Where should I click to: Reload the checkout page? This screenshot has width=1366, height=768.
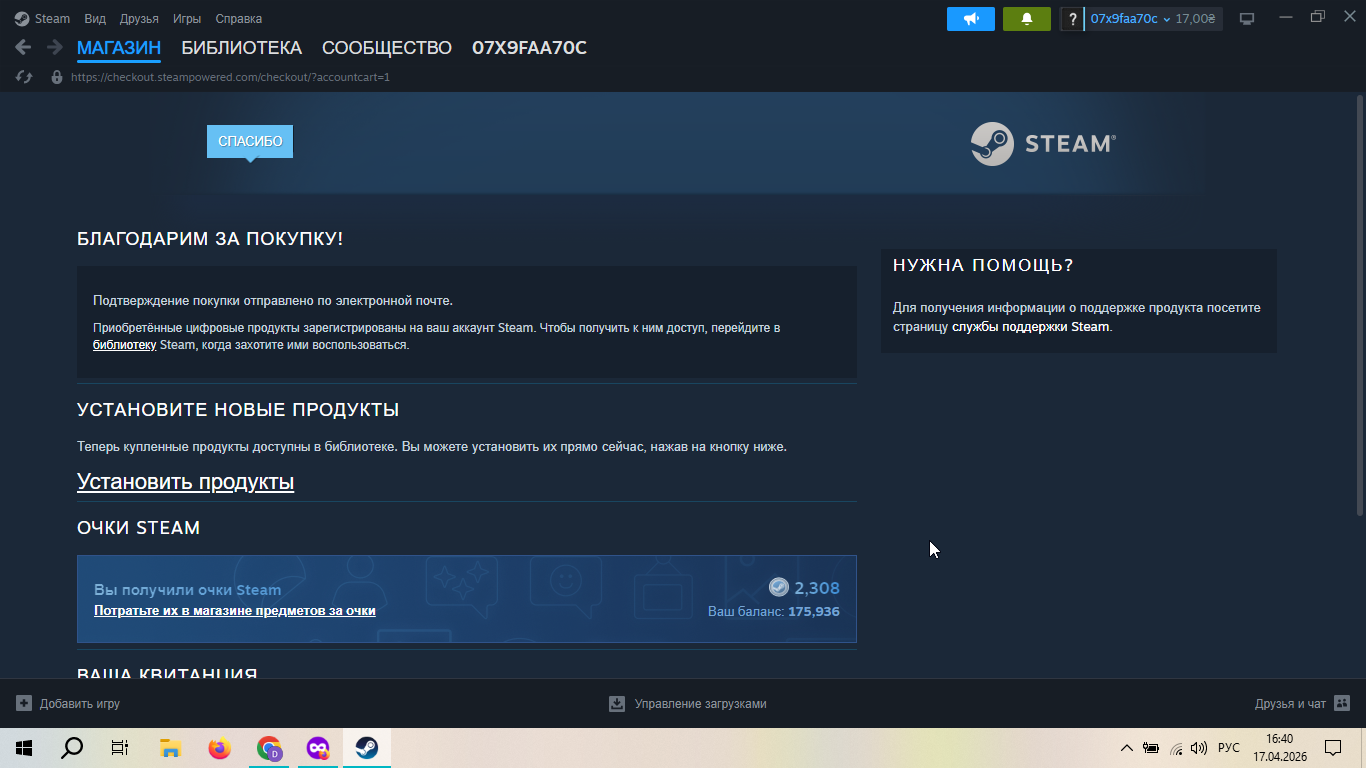[x=24, y=77]
